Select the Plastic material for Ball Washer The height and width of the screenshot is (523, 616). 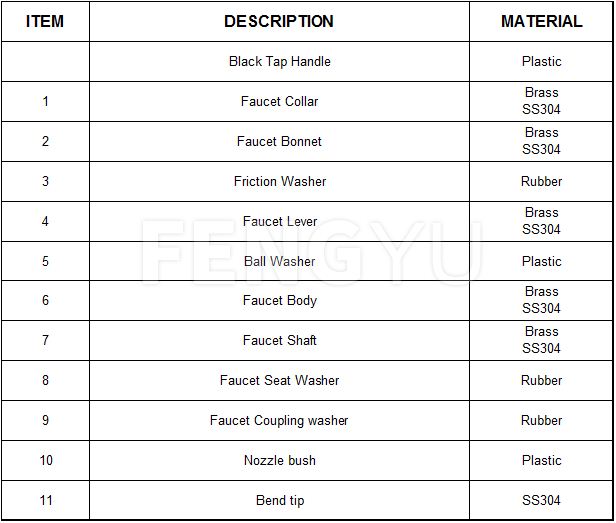click(x=541, y=261)
